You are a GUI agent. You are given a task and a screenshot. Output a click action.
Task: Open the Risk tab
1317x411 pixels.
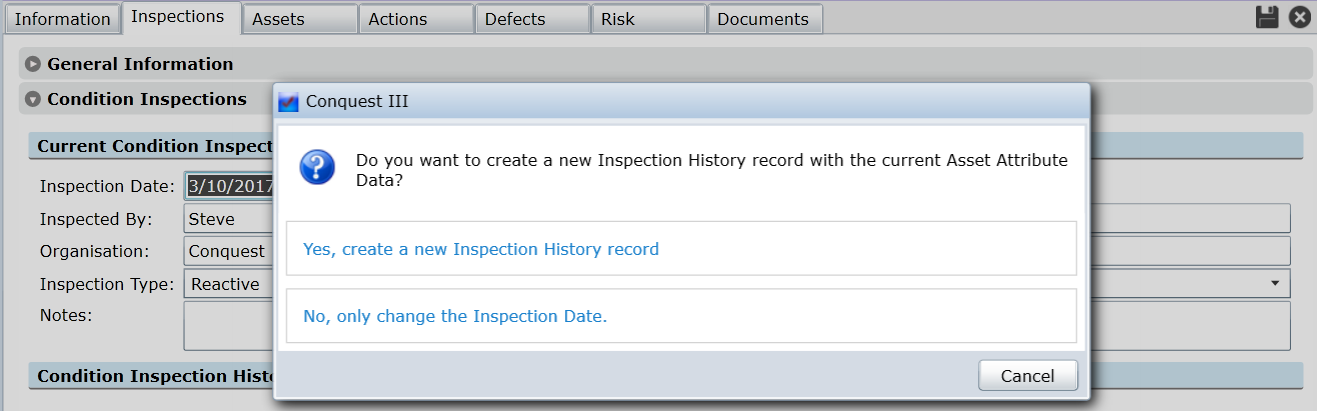(x=648, y=19)
